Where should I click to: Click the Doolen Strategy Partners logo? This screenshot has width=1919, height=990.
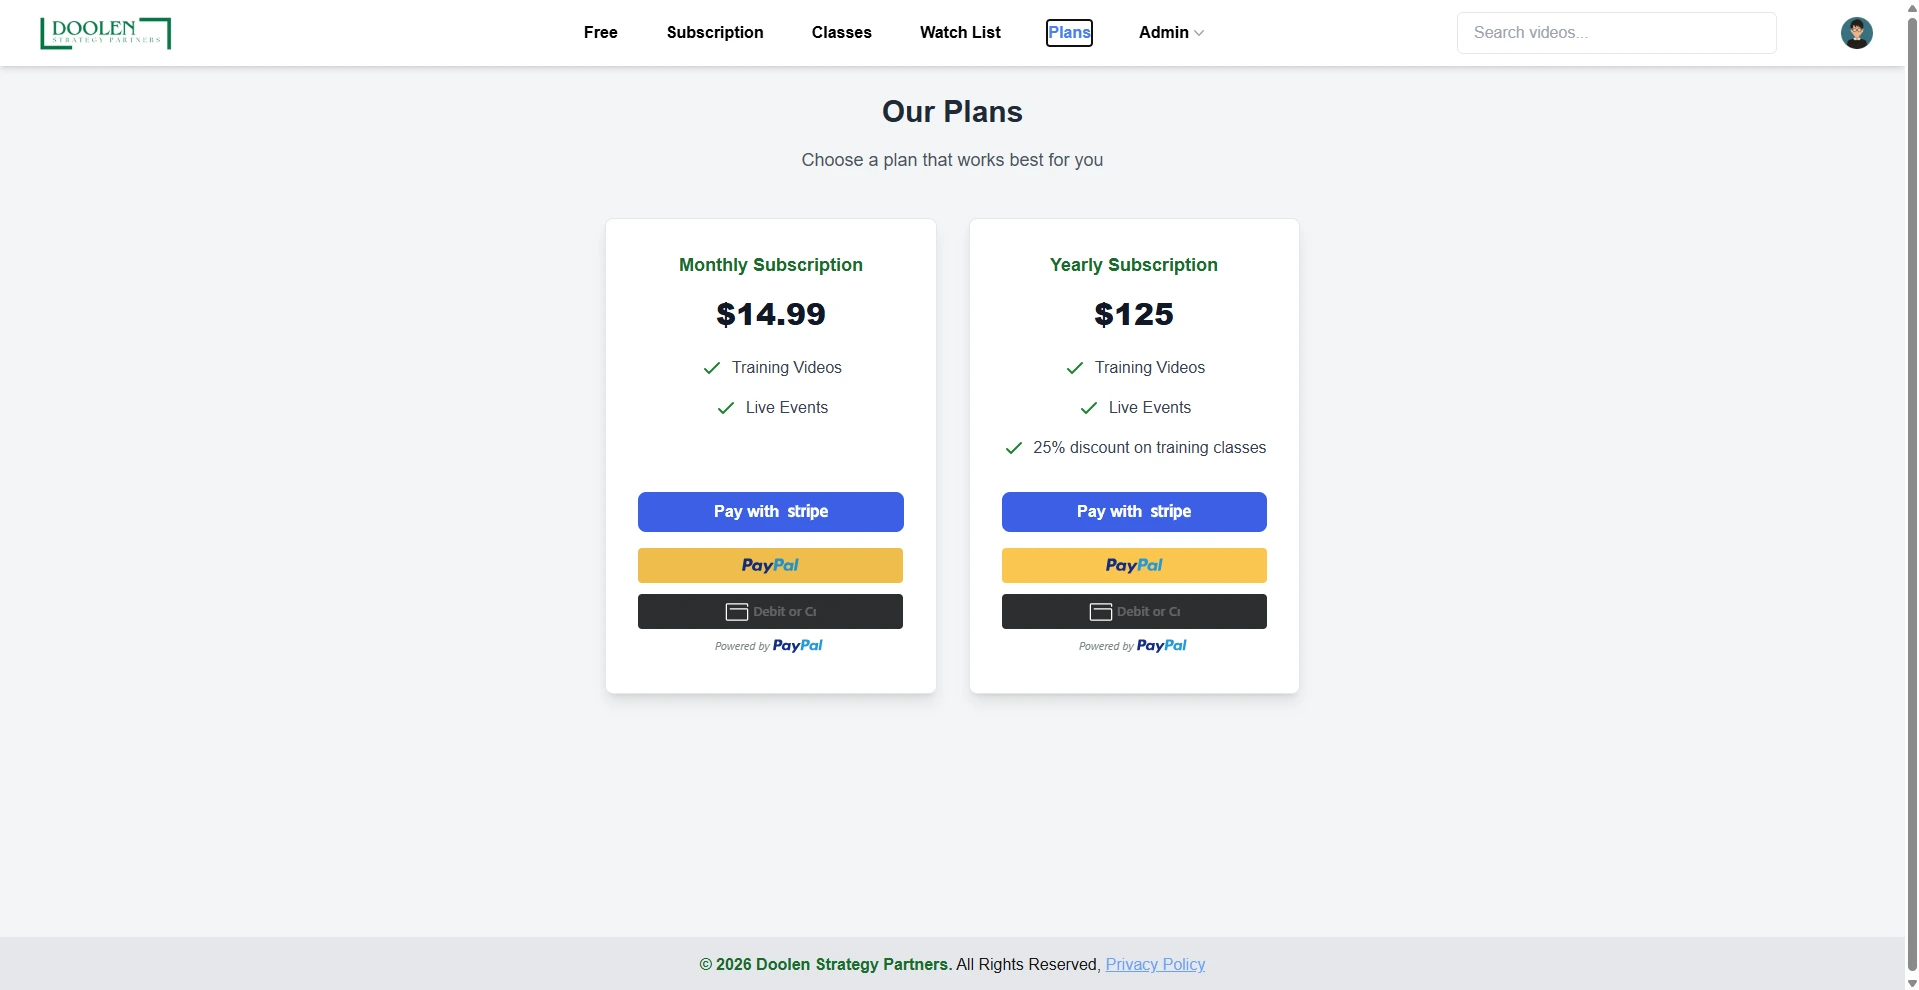click(105, 33)
